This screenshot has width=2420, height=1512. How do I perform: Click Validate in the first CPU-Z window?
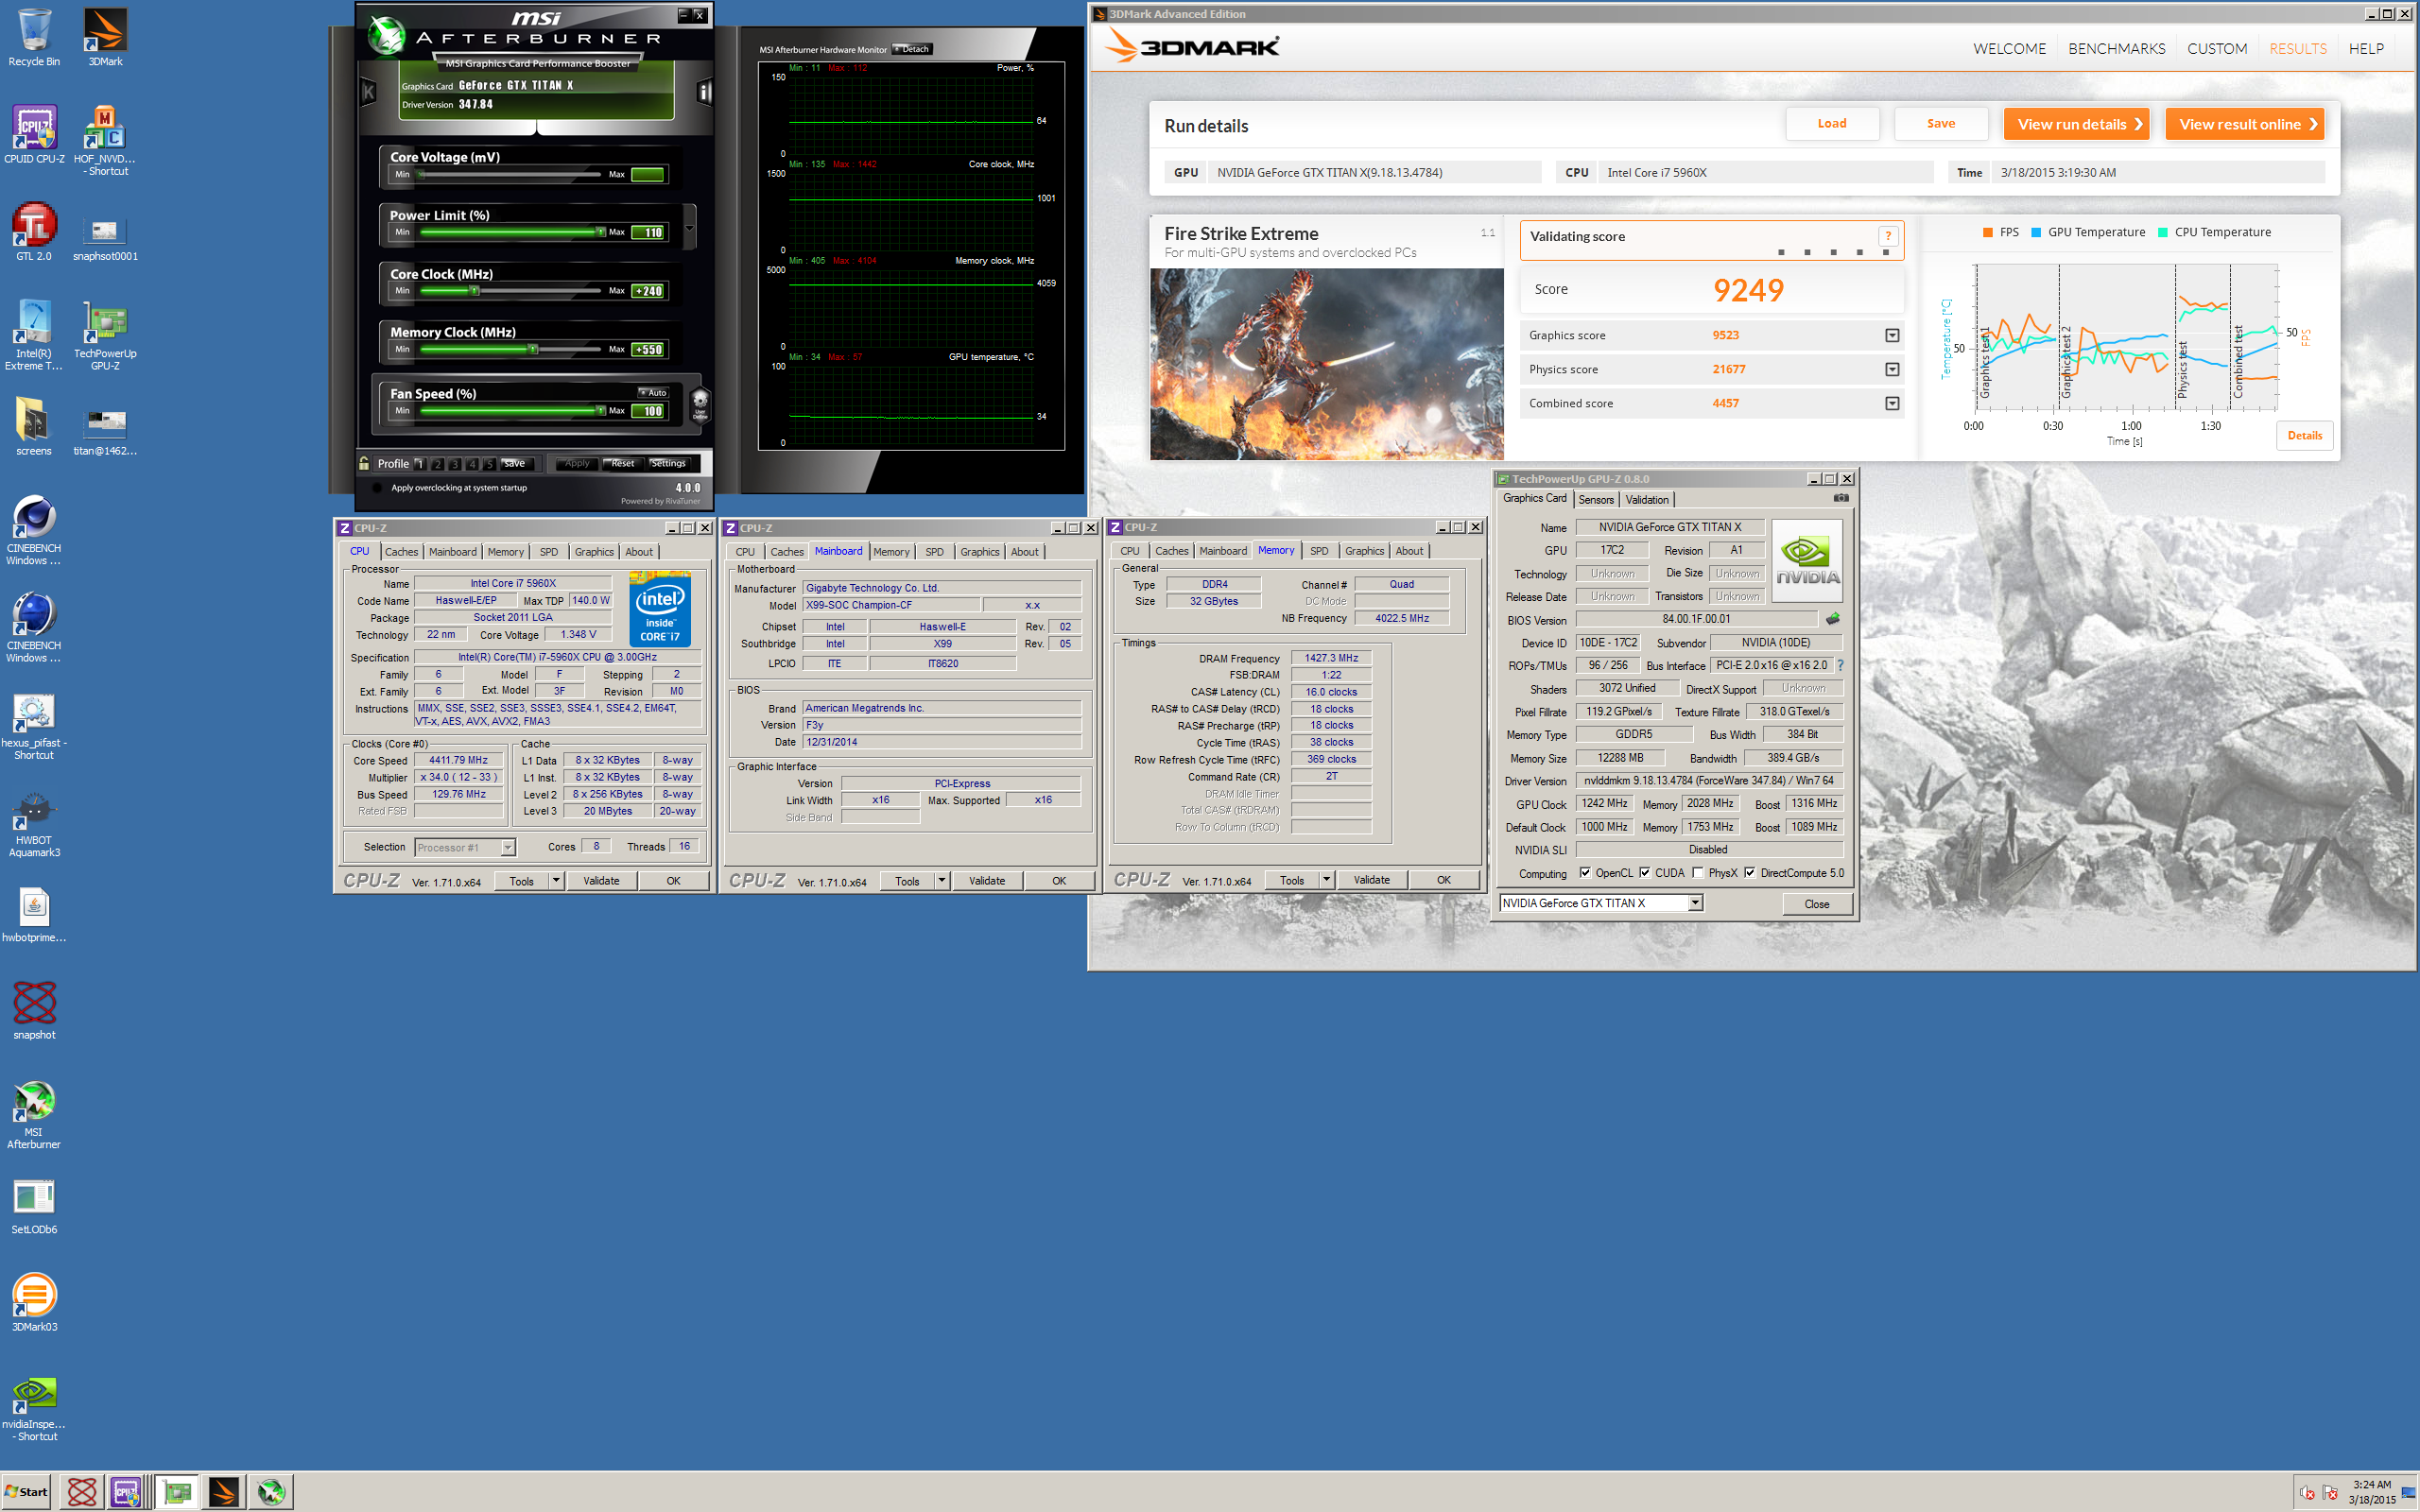[x=601, y=880]
